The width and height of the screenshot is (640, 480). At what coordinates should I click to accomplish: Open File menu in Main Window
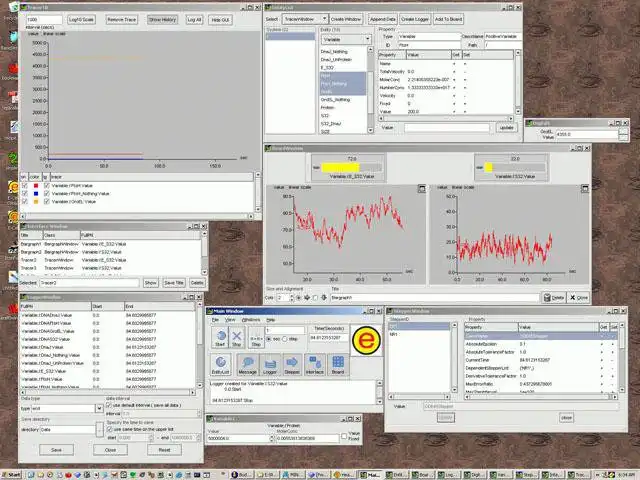click(x=216, y=320)
